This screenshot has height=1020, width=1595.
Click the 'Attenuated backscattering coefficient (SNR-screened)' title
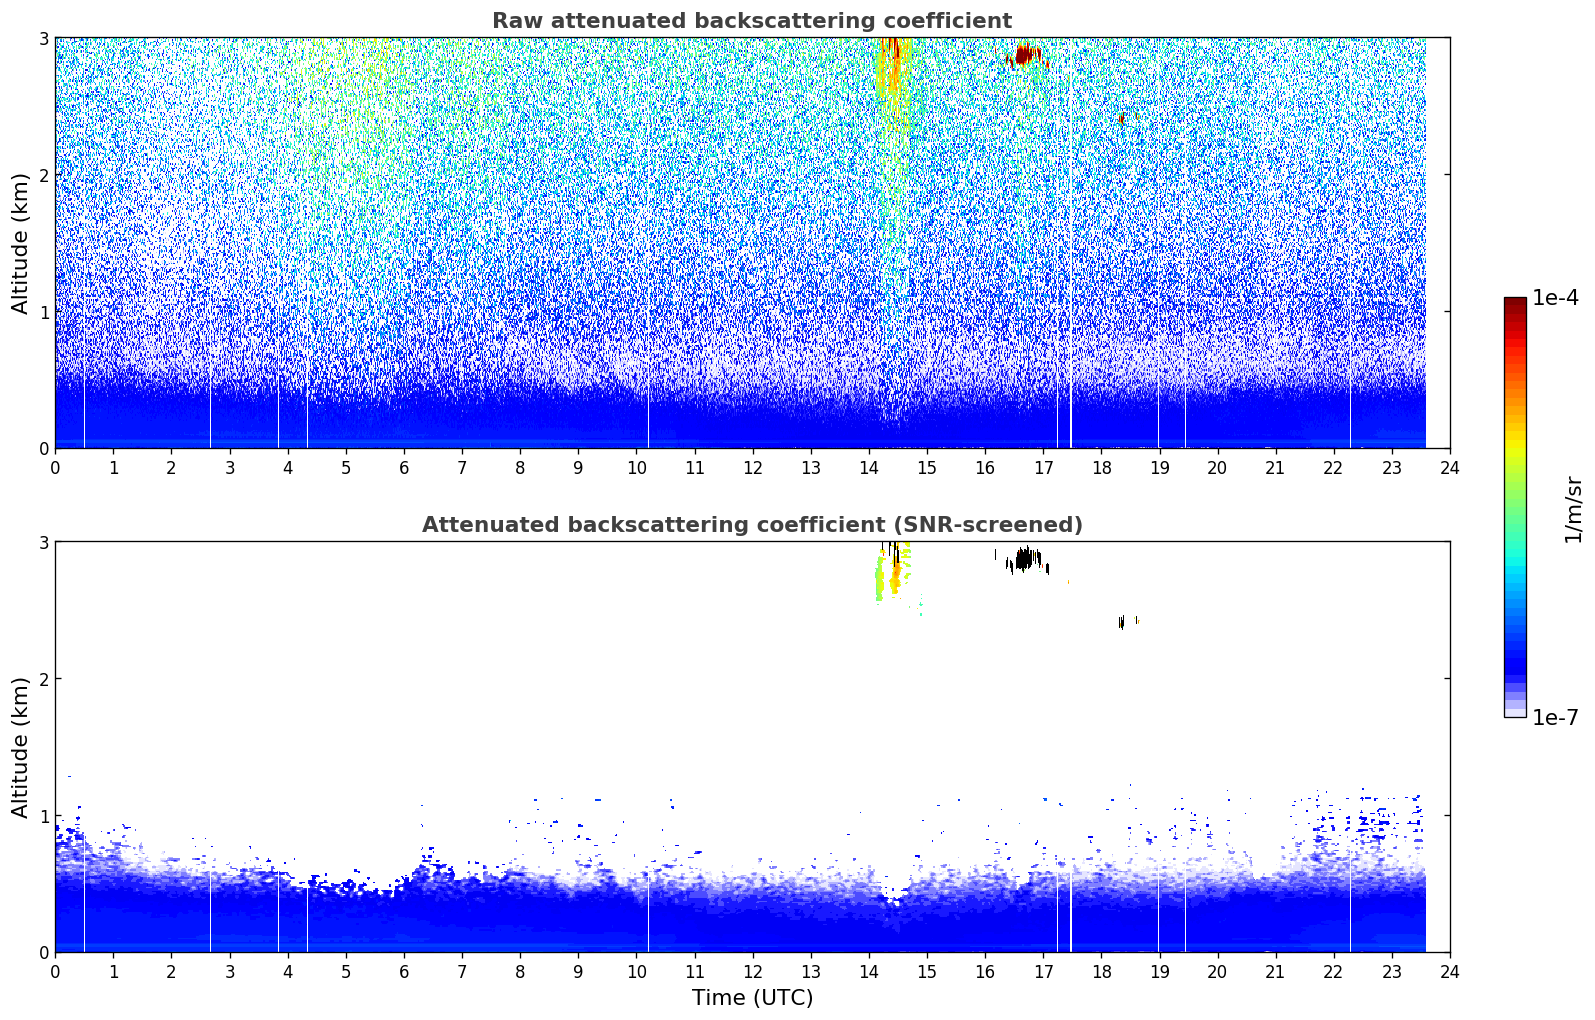[751, 525]
